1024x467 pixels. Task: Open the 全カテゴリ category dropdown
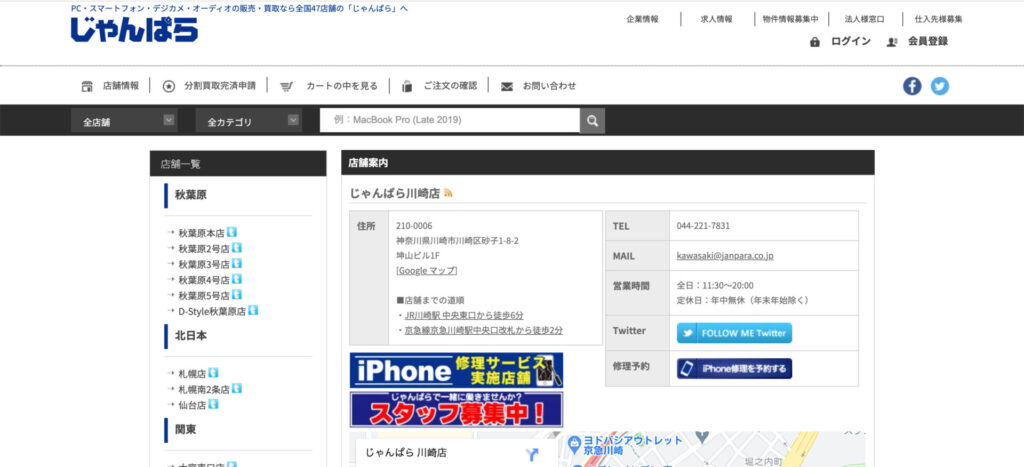(248, 121)
